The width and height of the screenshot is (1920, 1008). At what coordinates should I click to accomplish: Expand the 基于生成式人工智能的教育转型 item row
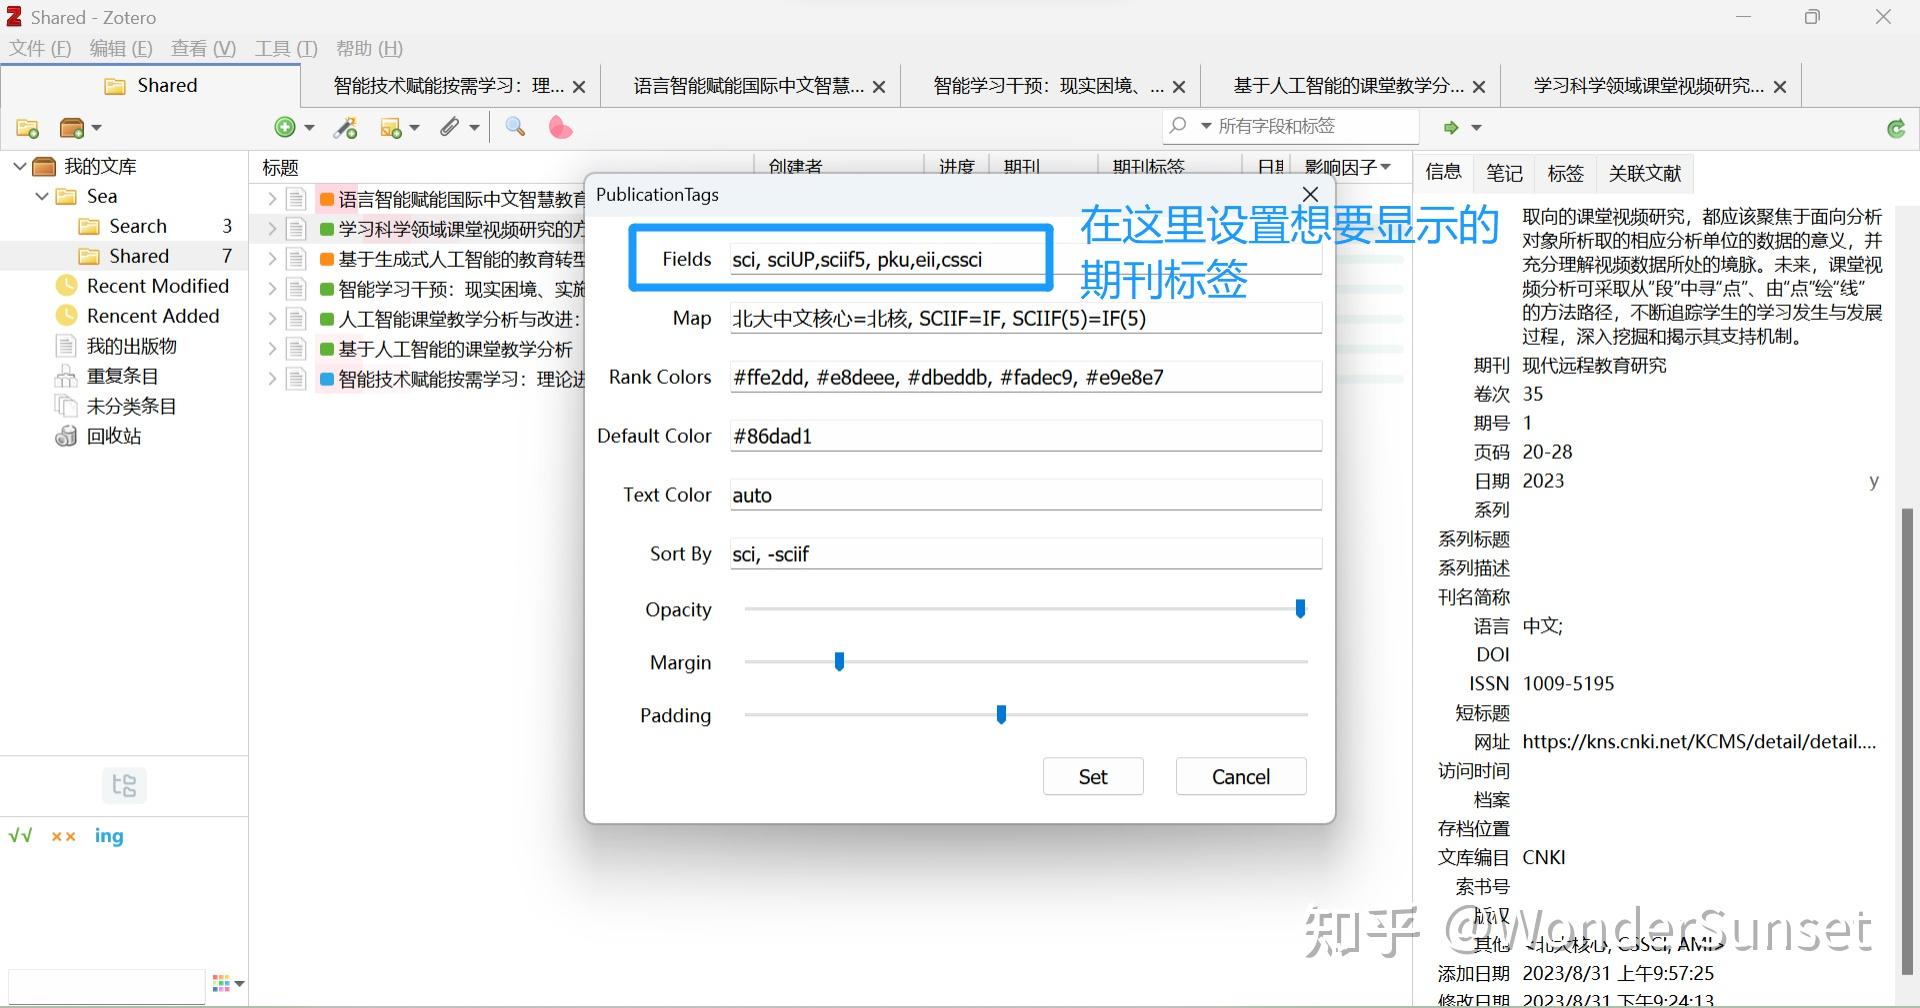pyautogui.click(x=271, y=259)
